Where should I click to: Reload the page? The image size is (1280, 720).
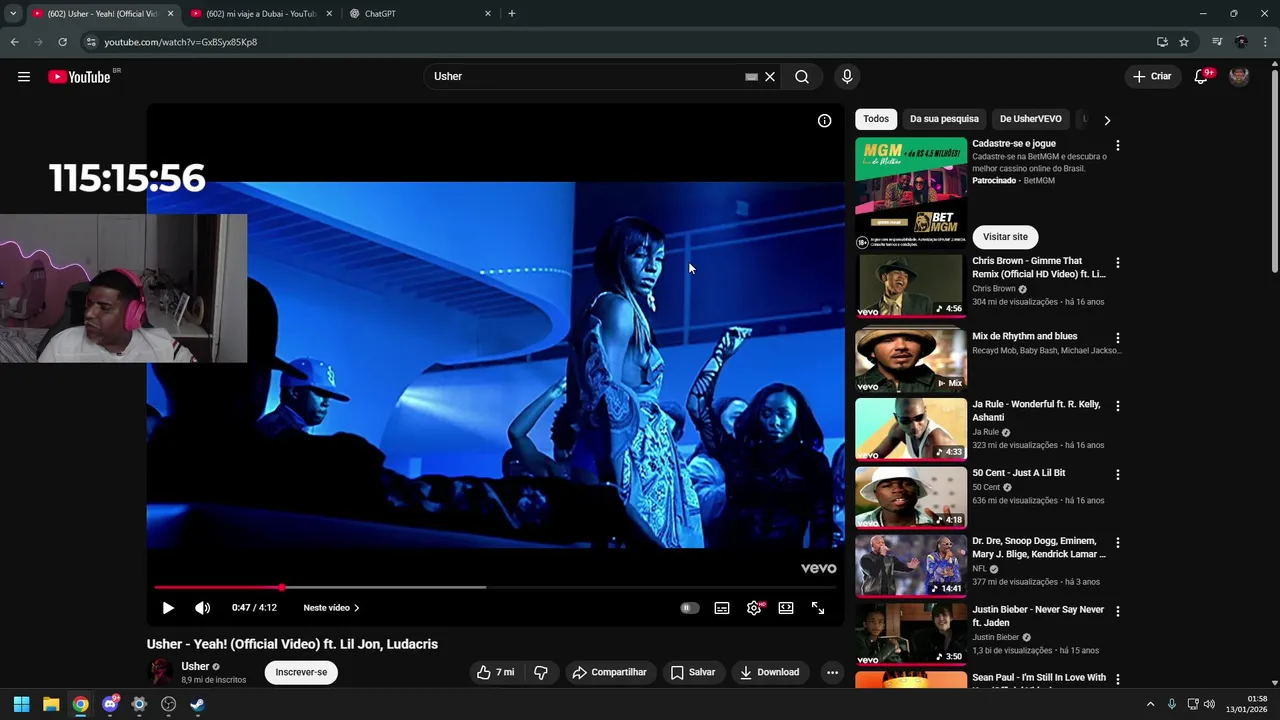[x=62, y=42]
